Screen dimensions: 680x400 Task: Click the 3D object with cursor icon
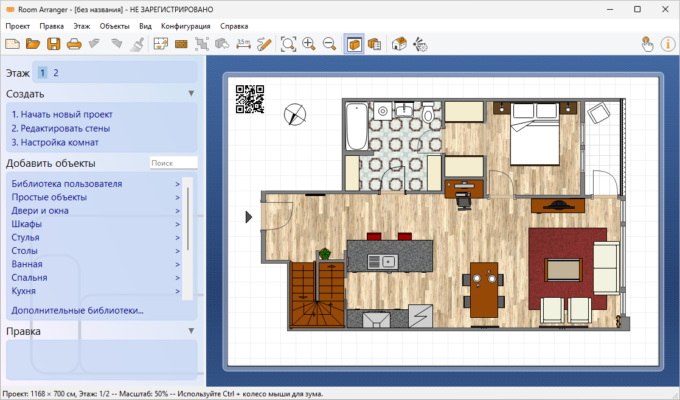(x=222, y=44)
